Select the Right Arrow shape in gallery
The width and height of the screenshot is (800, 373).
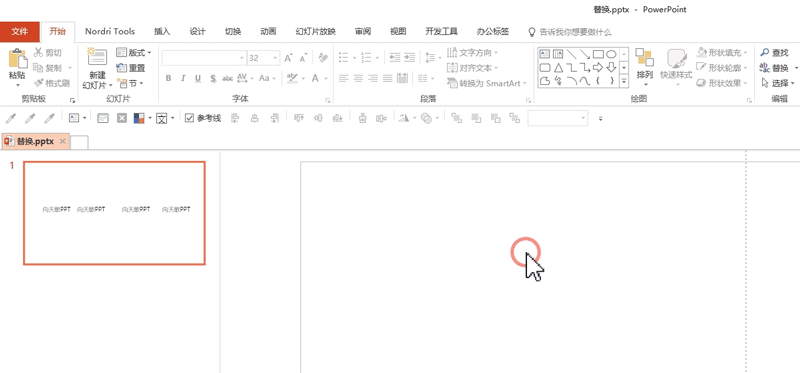[598, 67]
